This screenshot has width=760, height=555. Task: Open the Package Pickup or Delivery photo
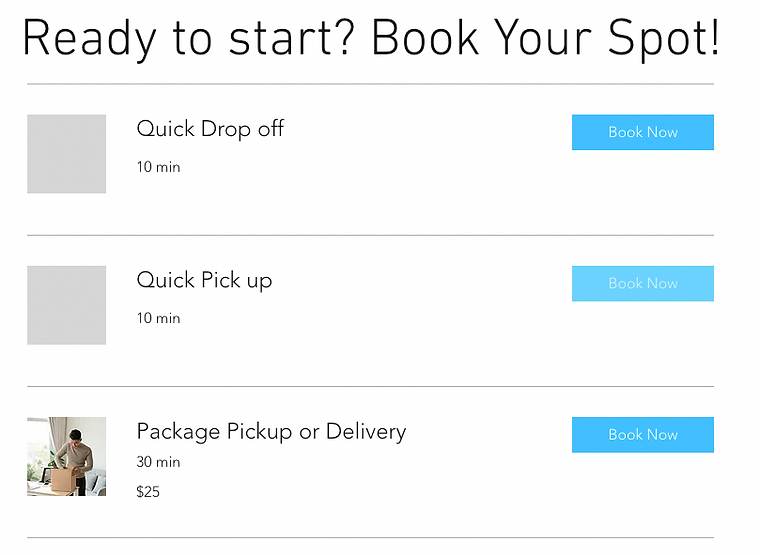click(66, 456)
